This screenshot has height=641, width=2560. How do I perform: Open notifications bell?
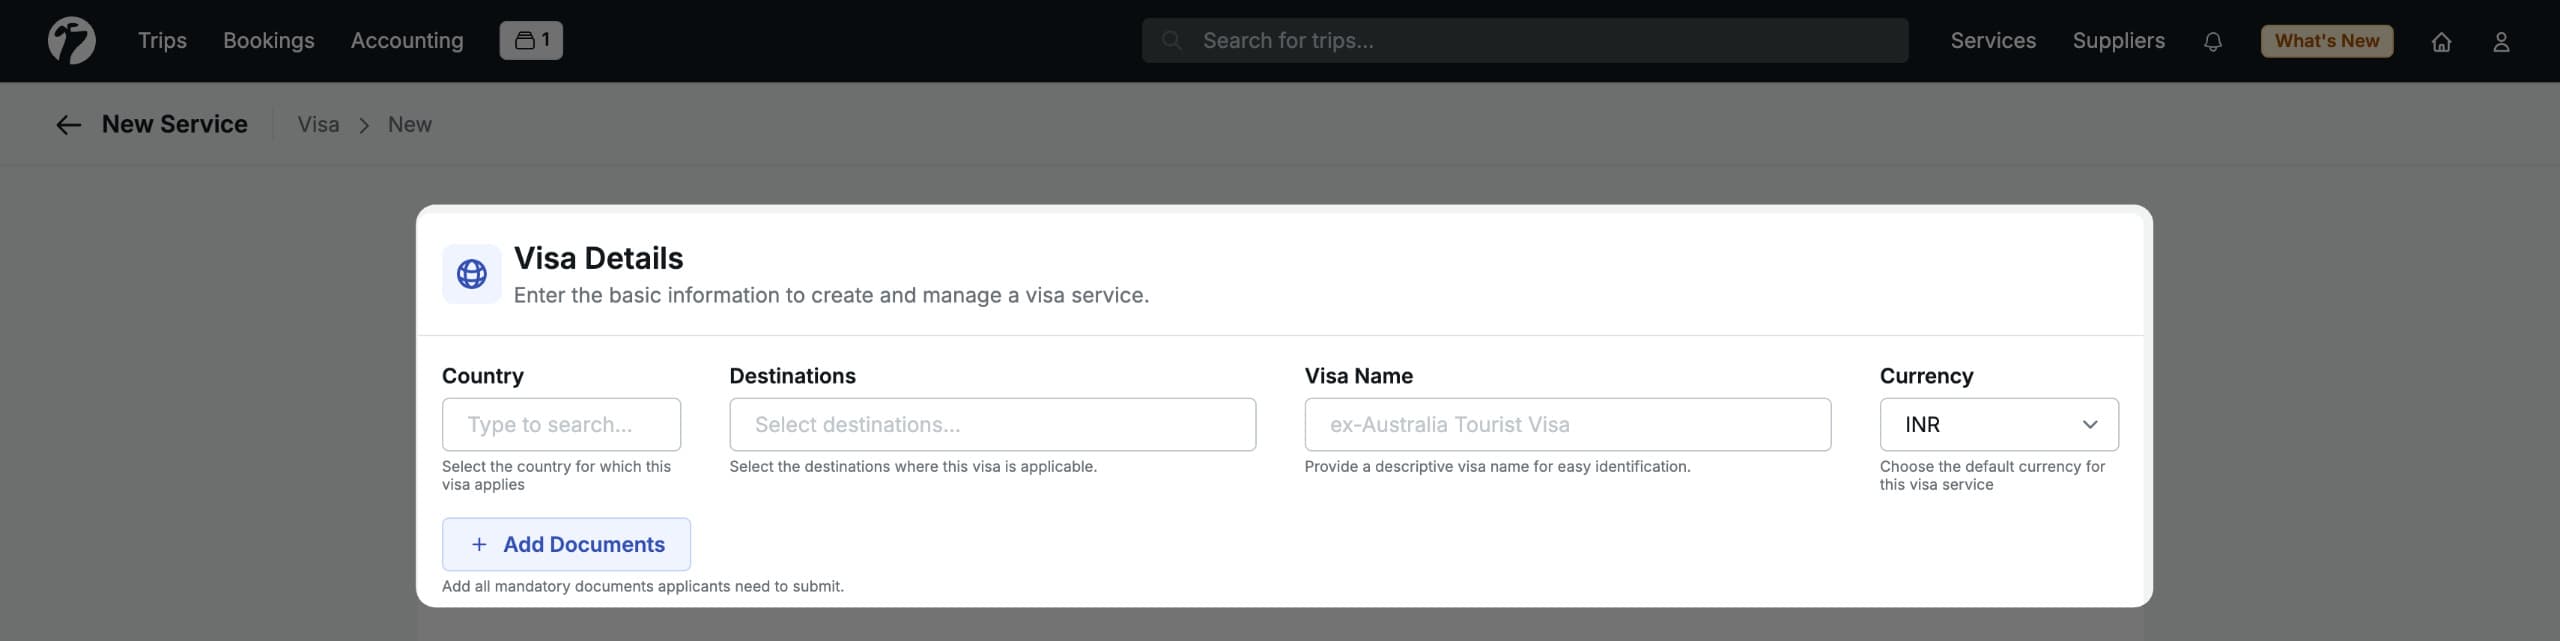pos(2213,42)
